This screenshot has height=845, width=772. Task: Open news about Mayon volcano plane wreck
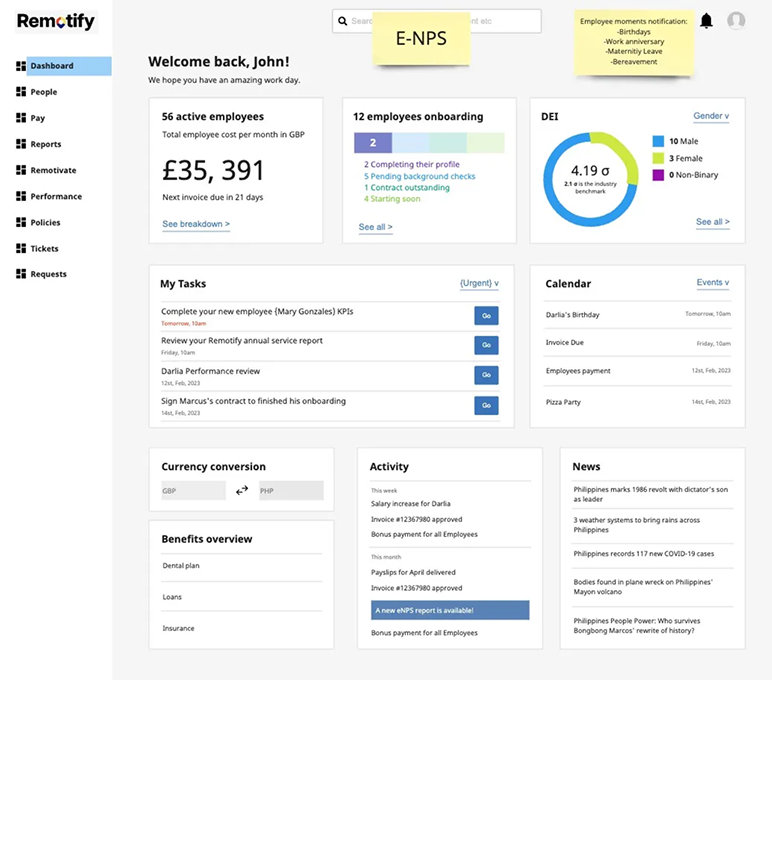(x=643, y=587)
